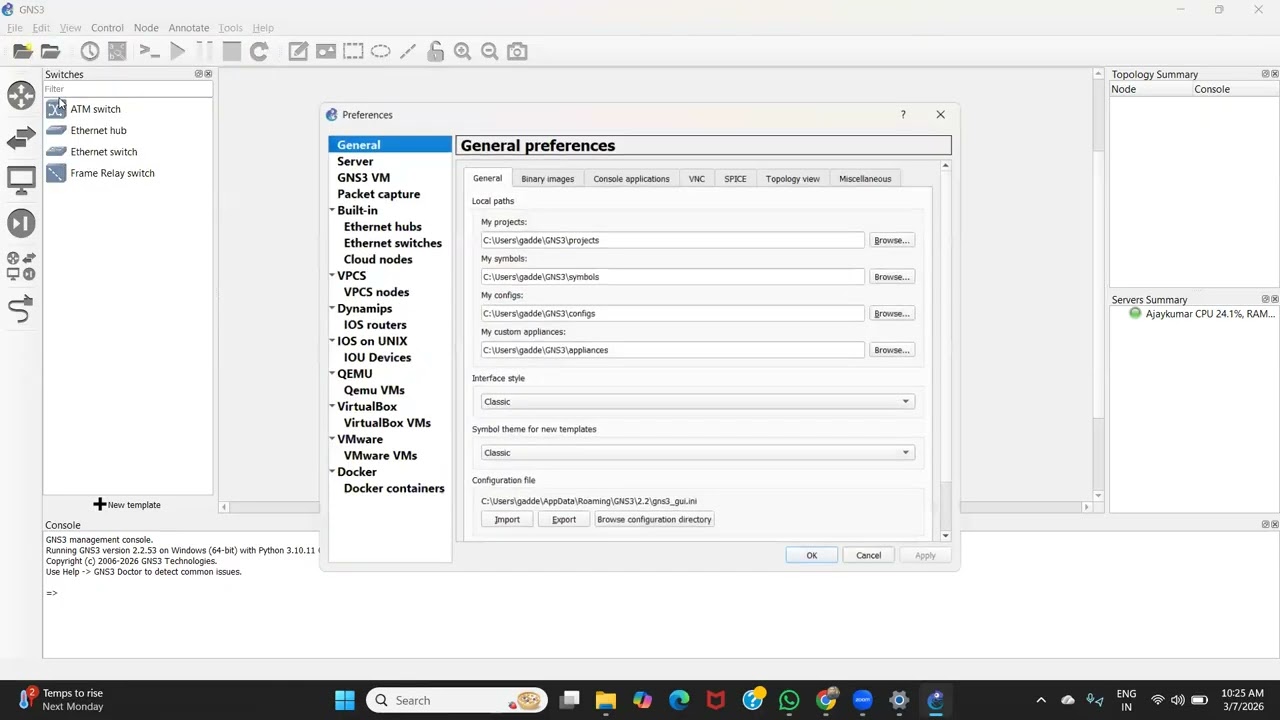Click New template link
Viewport: 1280px width, 720px height.
point(127,505)
